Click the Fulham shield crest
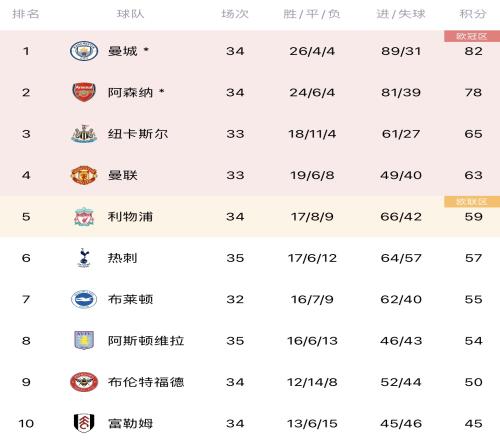500x440 pixels. pyautogui.click(x=84, y=423)
